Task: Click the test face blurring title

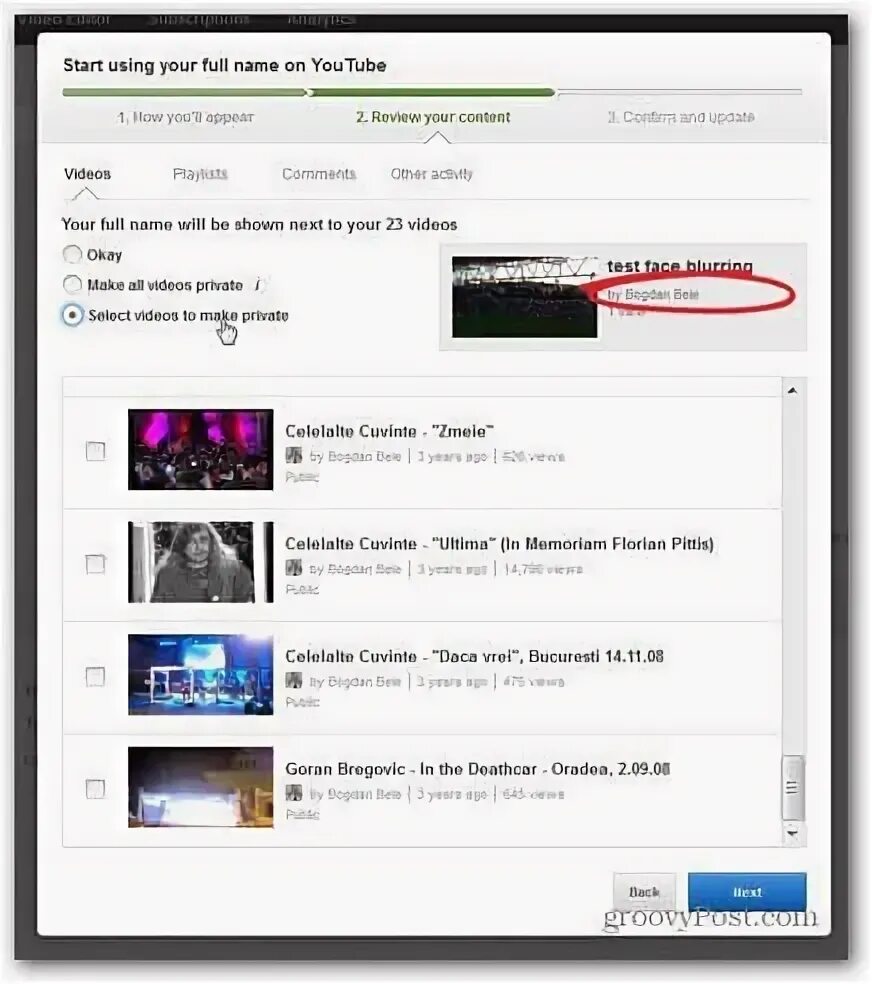Action: (x=680, y=266)
